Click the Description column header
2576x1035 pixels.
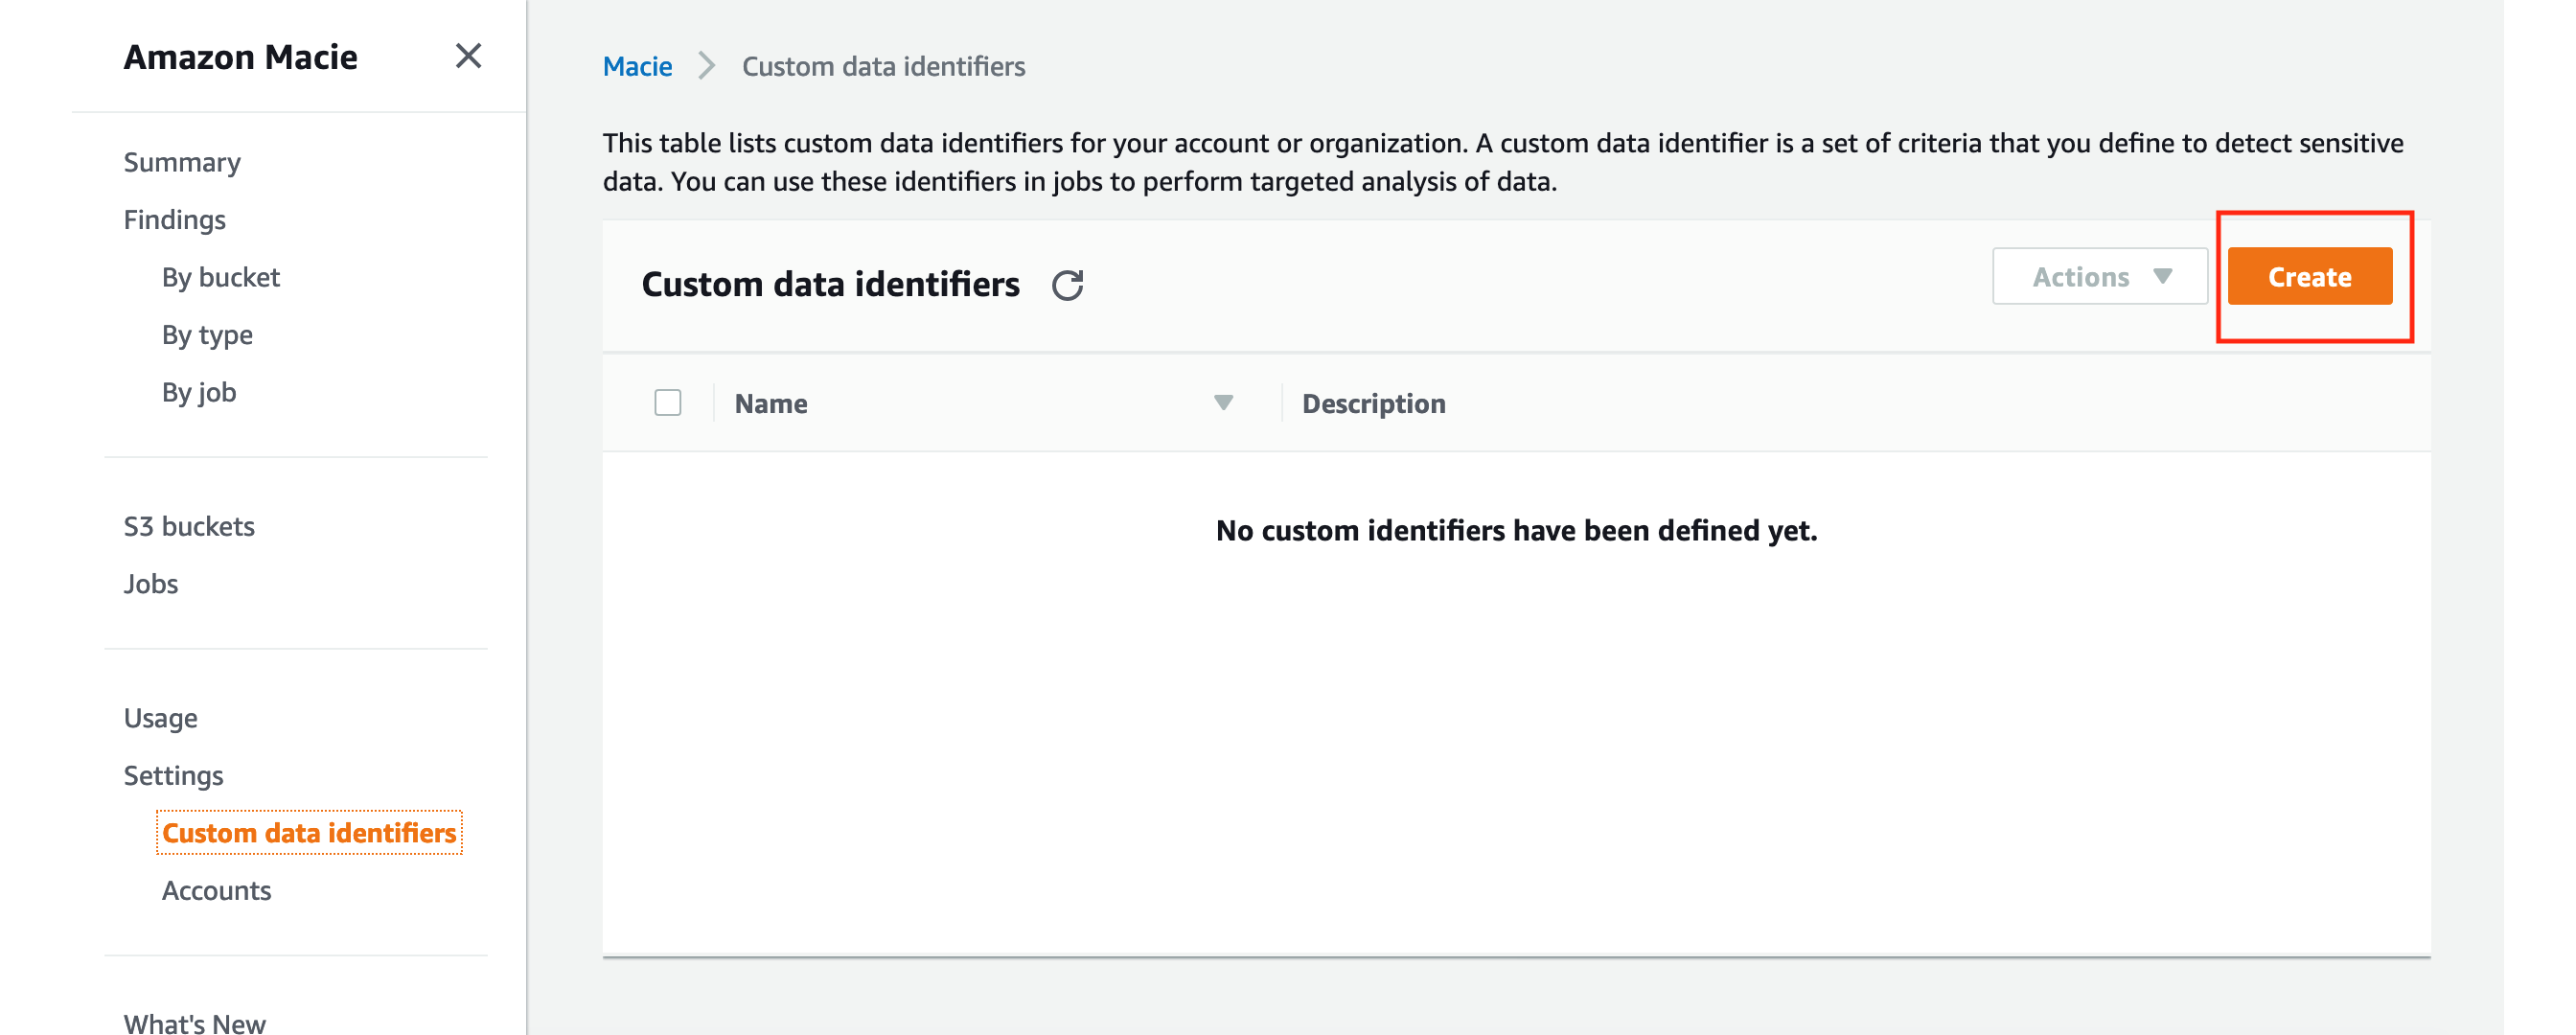[x=1372, y=402]
